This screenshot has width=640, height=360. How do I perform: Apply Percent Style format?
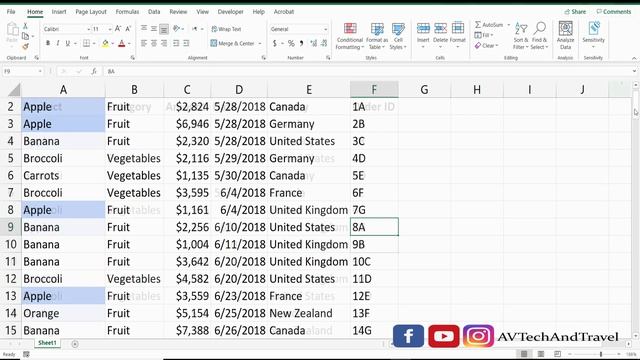point(291,43)
